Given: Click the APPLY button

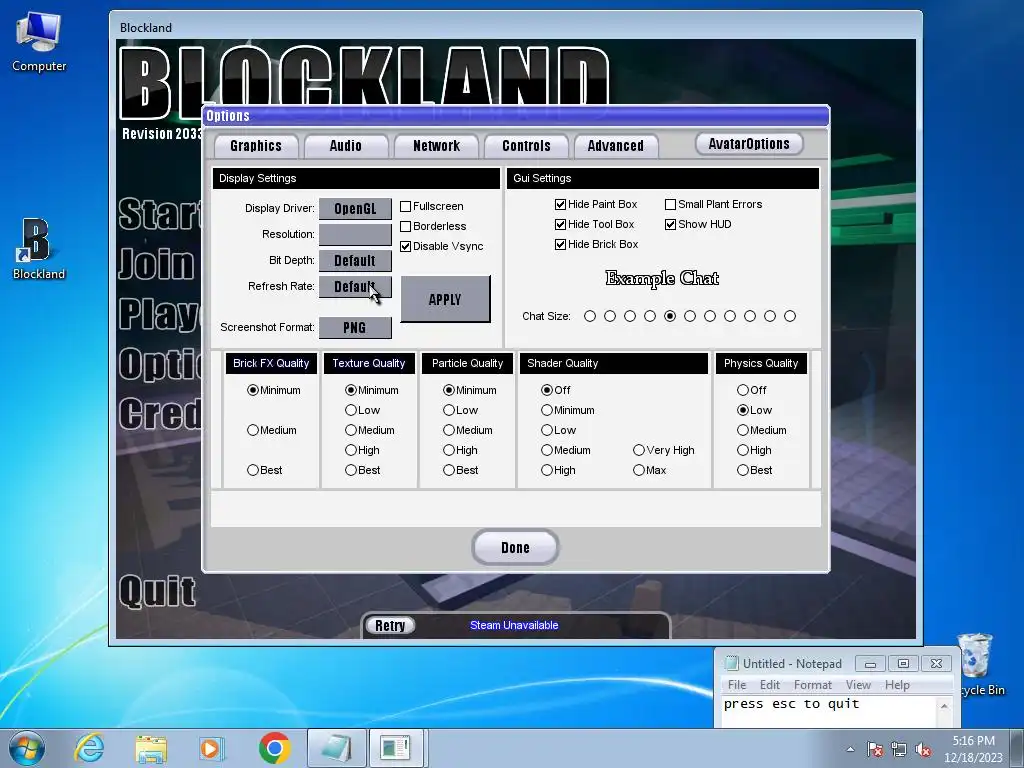Looking at the screenshot, I should coord(445,299).
